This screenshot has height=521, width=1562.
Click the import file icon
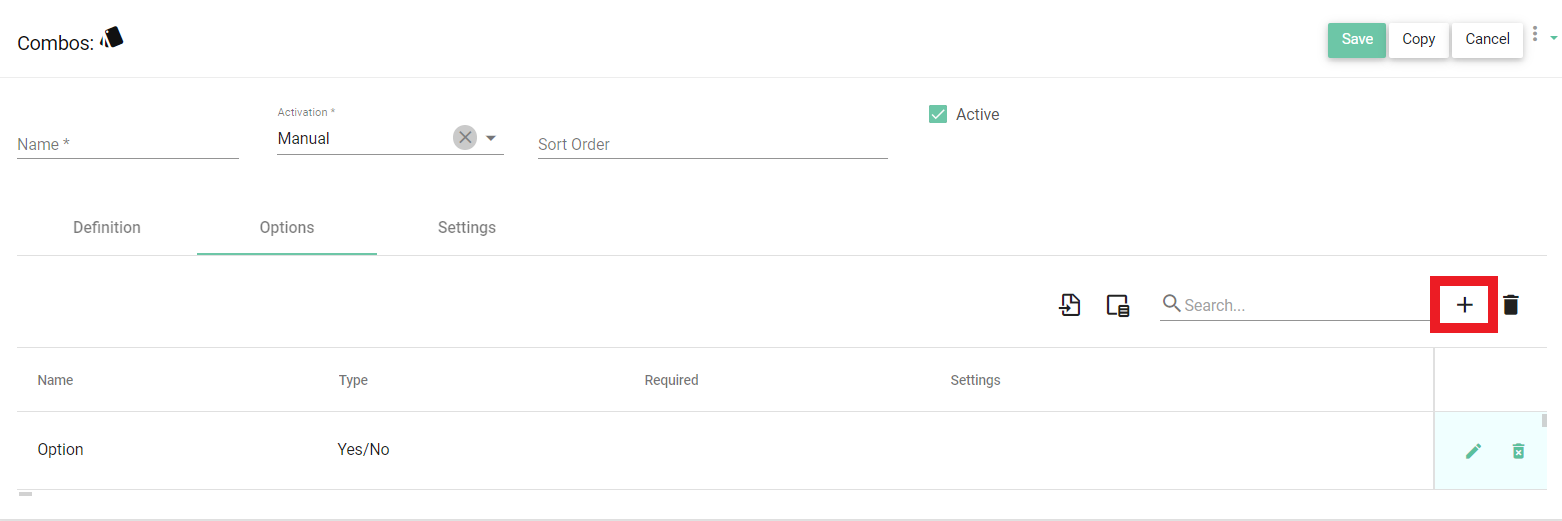[x=1070, y=305]
